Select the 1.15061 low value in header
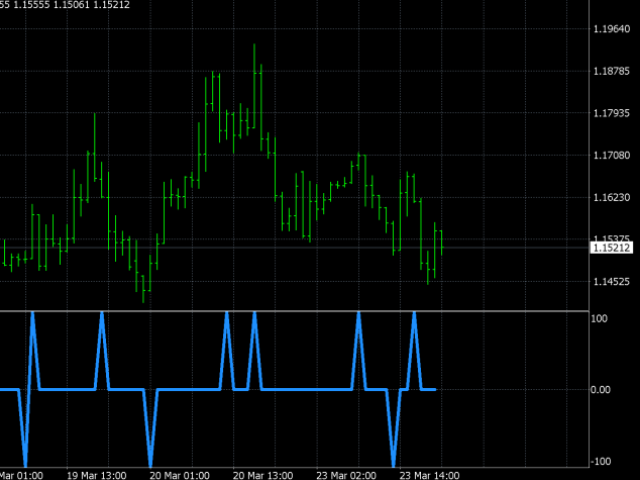This screenshot has height=480, width=640. [x=71, y=5]
